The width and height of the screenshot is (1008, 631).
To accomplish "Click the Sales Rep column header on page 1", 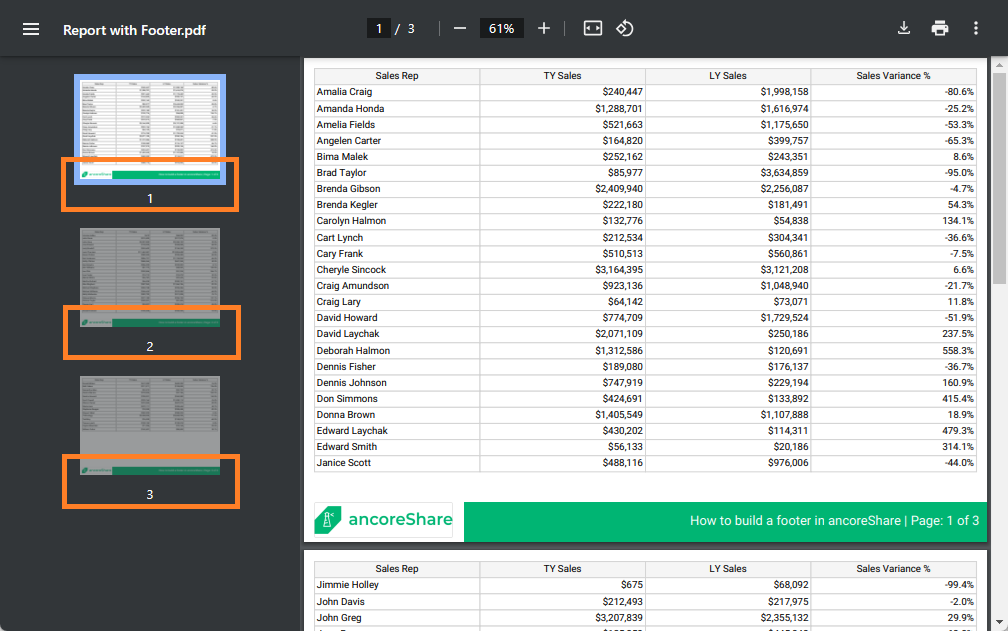I will click(397, 76).
